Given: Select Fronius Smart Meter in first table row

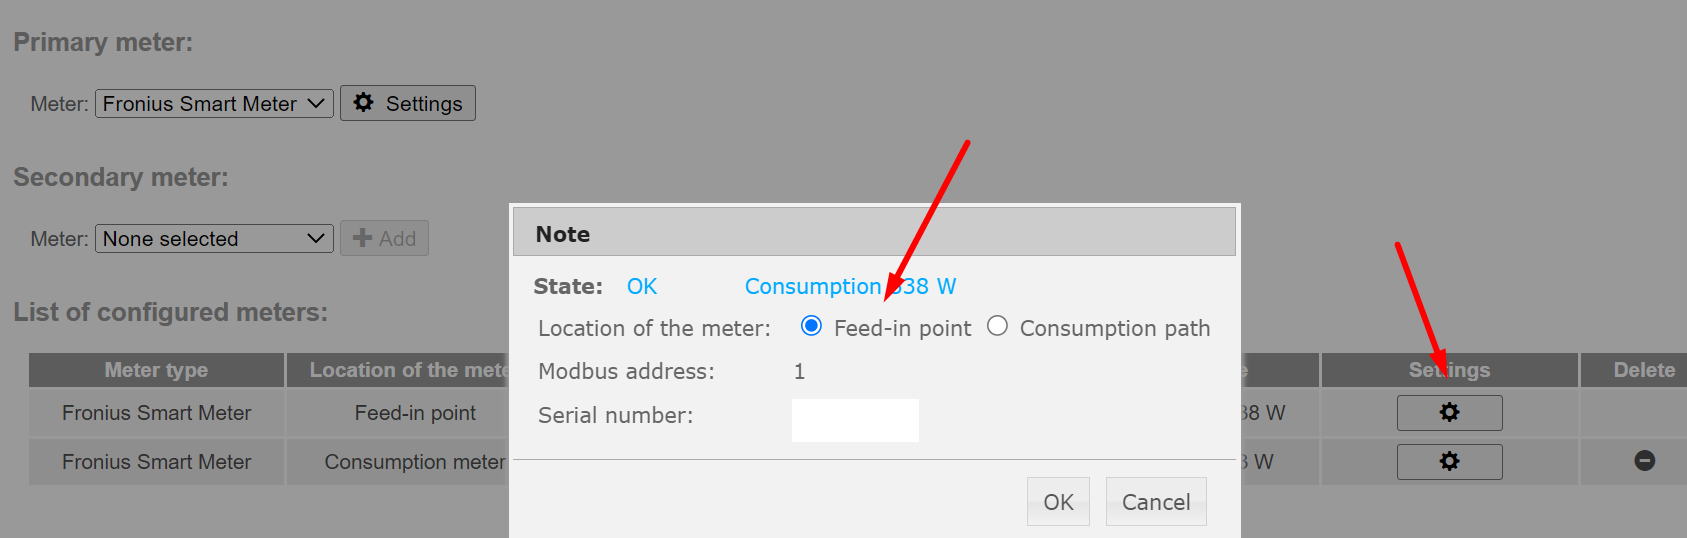Looking at the screenshot, I should point(156,413).
